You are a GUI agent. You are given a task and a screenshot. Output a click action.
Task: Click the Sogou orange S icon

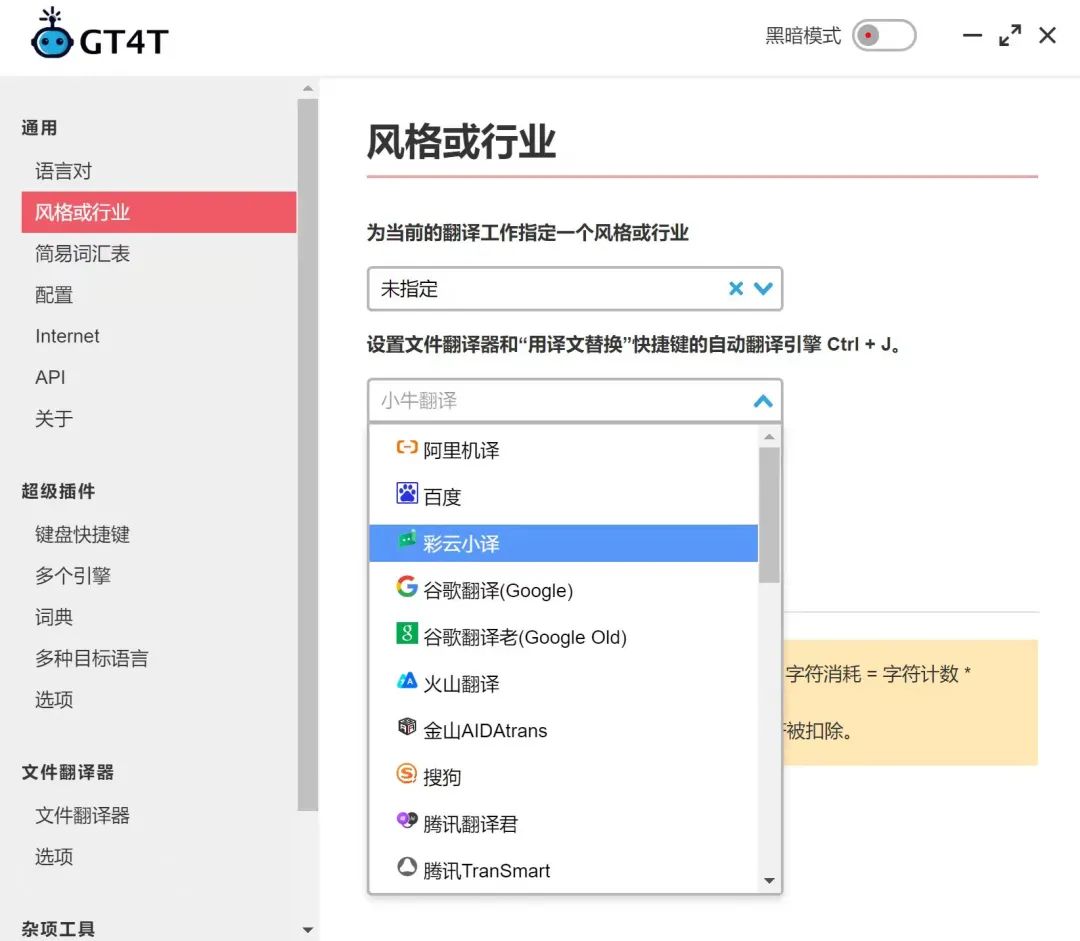point(406,773)
